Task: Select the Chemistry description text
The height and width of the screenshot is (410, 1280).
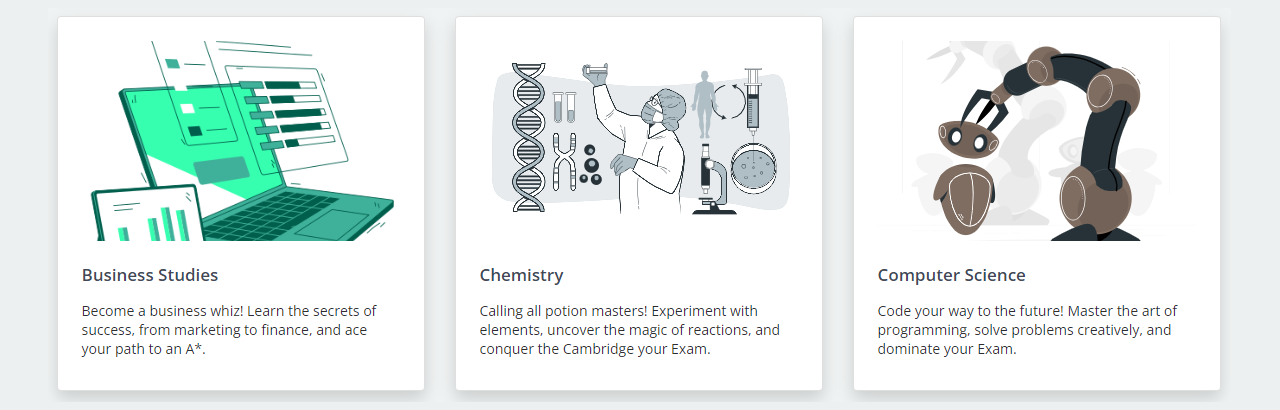Action: (629, 330)
